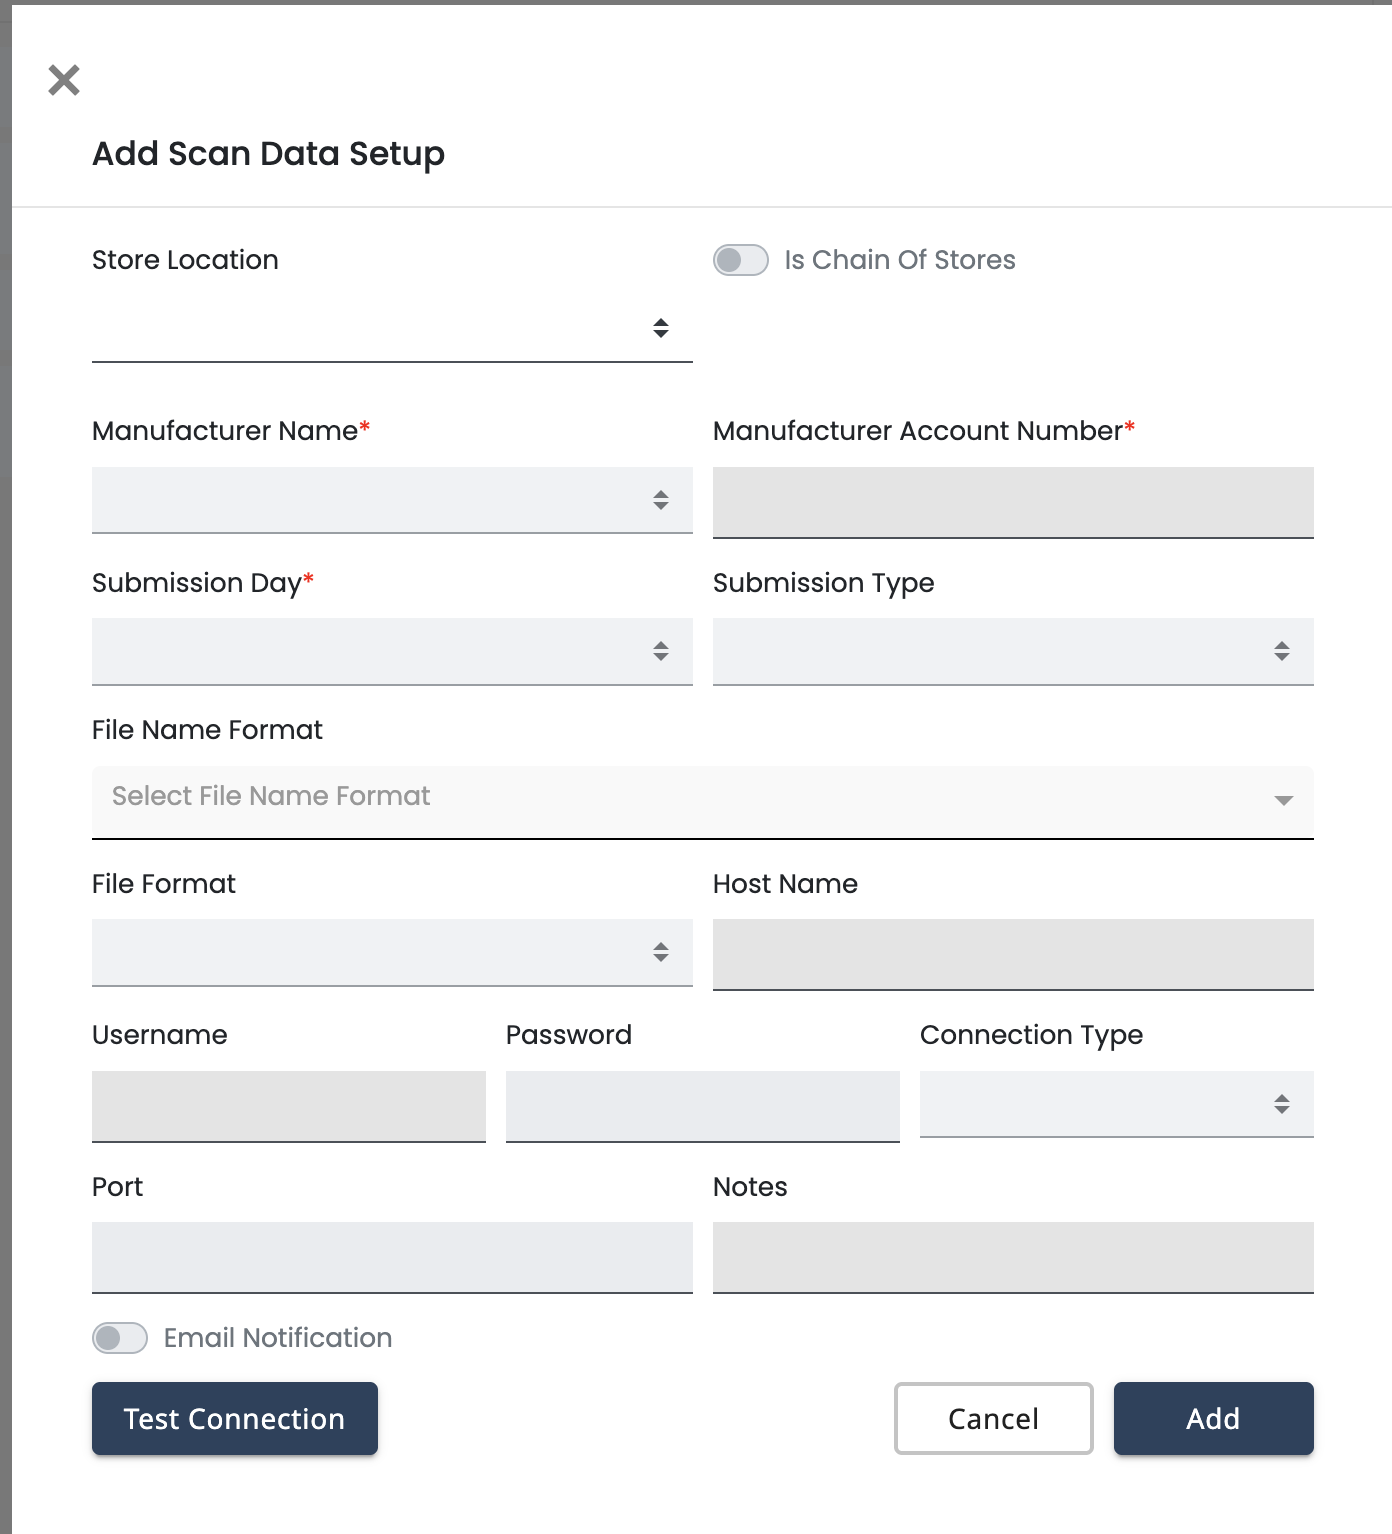This screenshot has height=1534, width=1392.
Task: Click into the Username field
Action: pos(288,1106)
